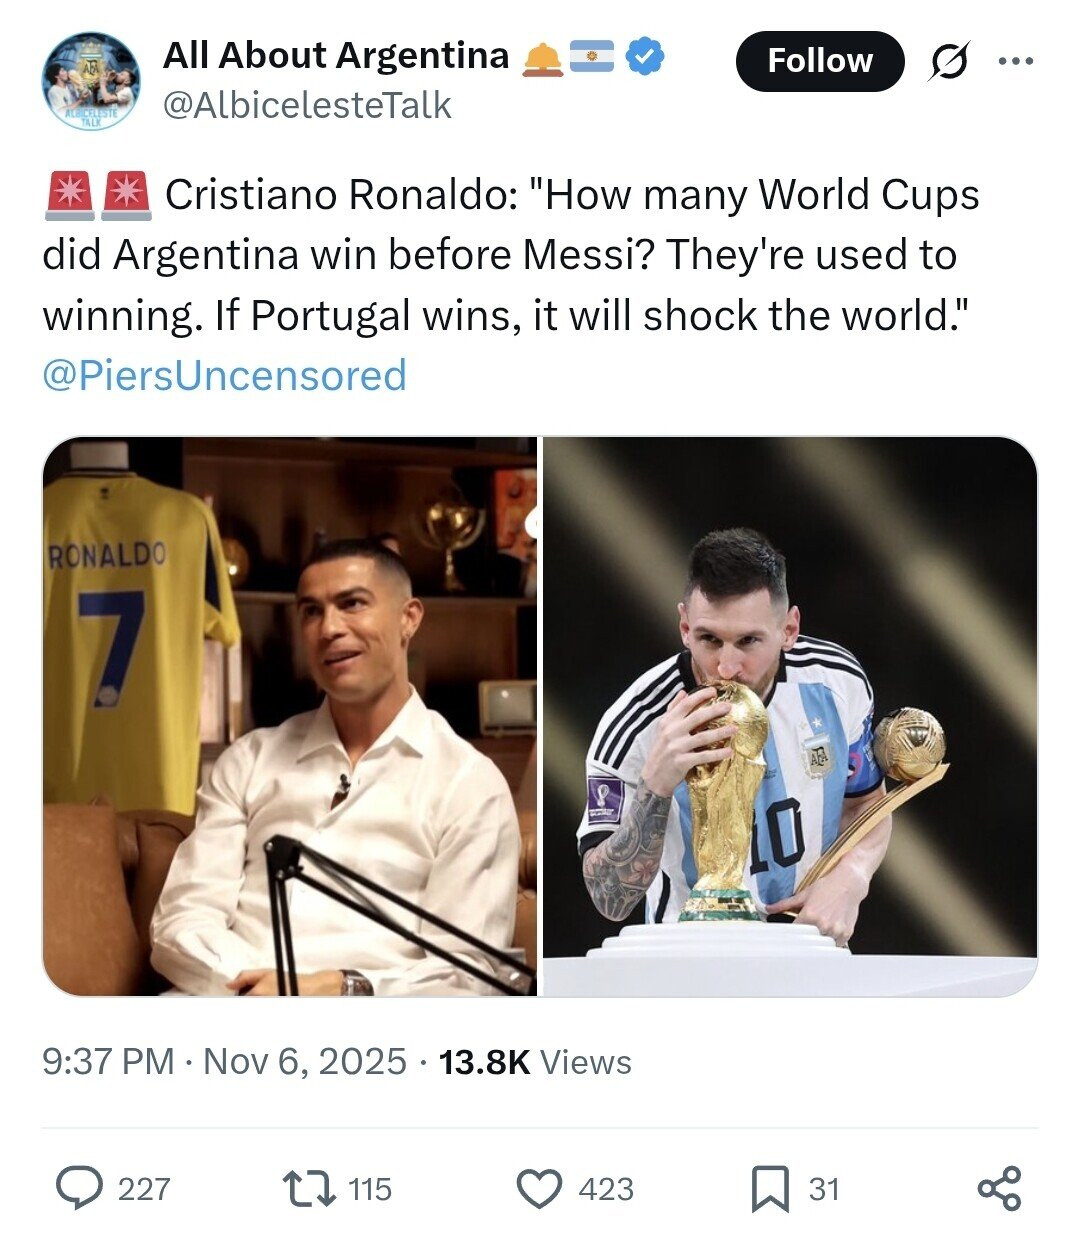
Task: Open the three-dot more options menu
Action: (x=1016, y=62)
